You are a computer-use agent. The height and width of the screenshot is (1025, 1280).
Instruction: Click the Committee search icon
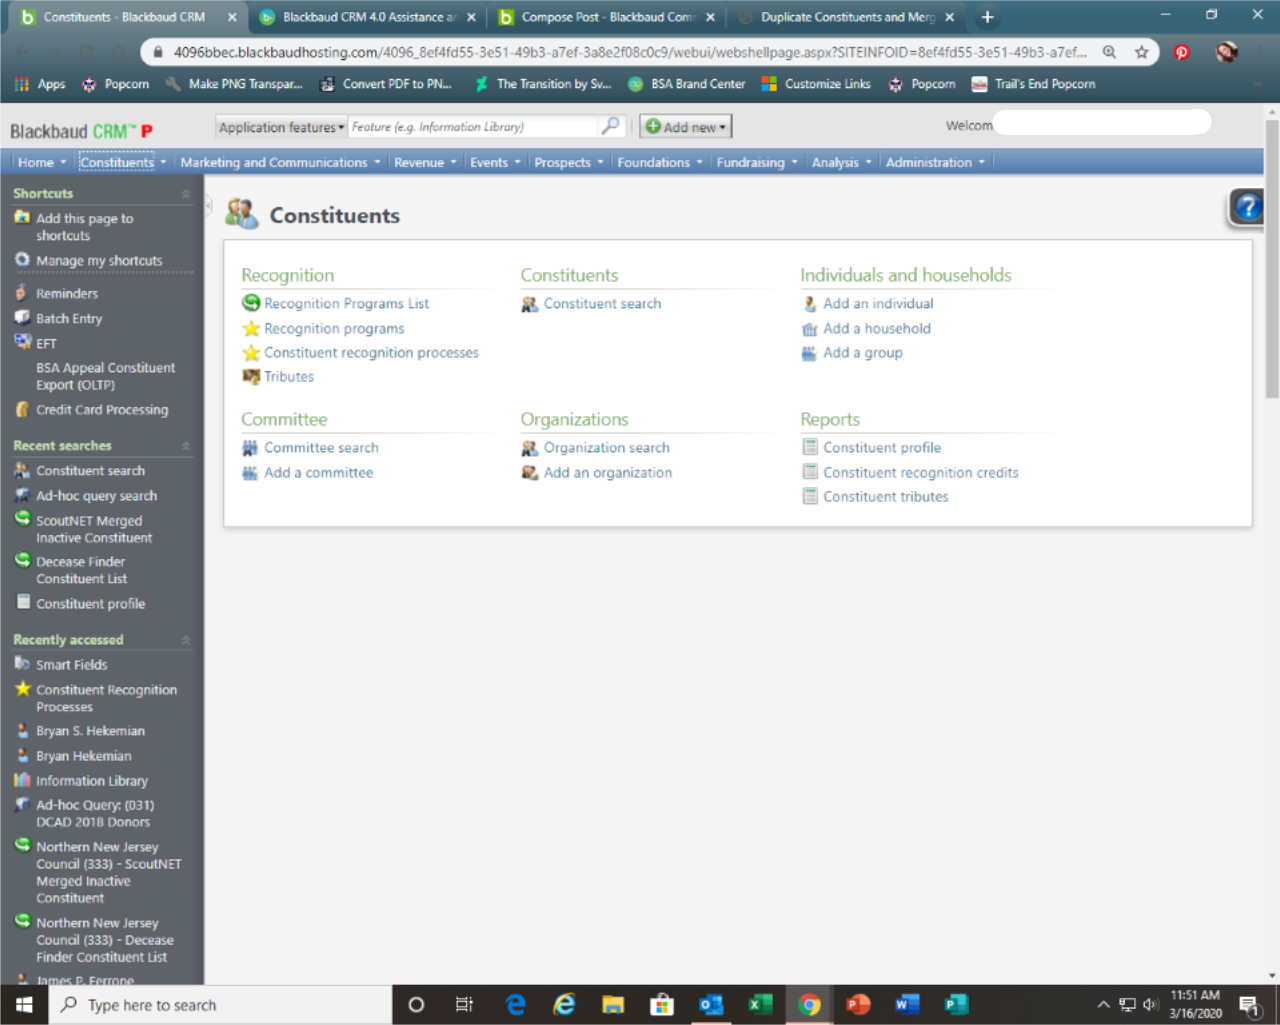tap(250, 448)
